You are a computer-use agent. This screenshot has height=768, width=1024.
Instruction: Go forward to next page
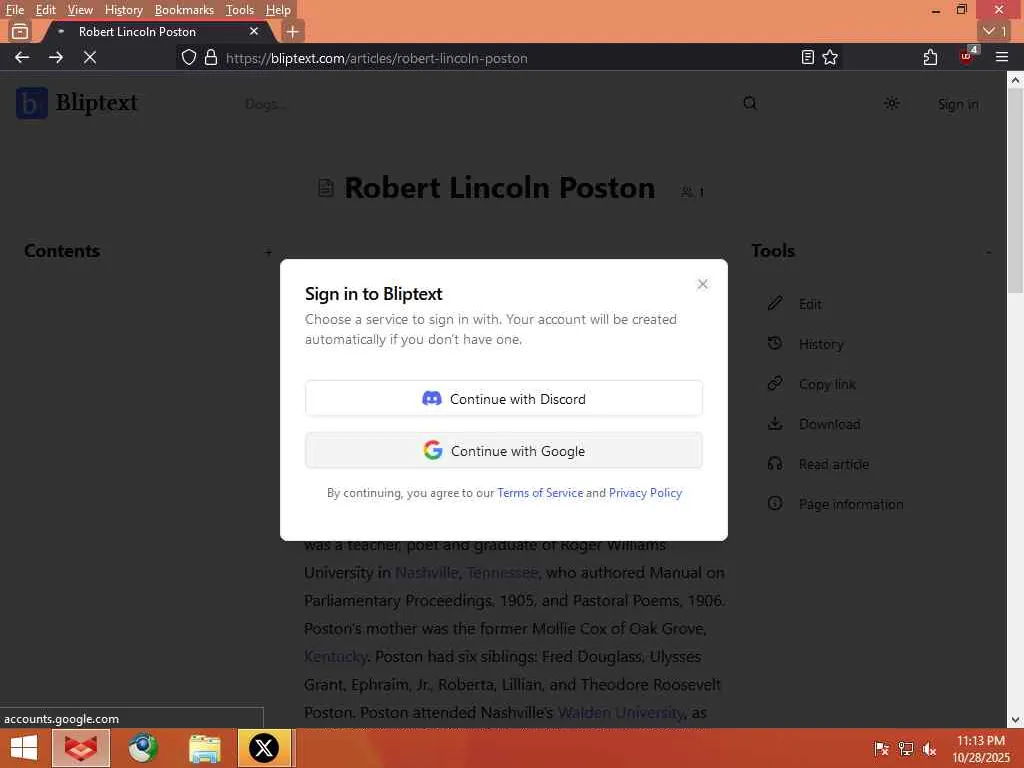56,57
